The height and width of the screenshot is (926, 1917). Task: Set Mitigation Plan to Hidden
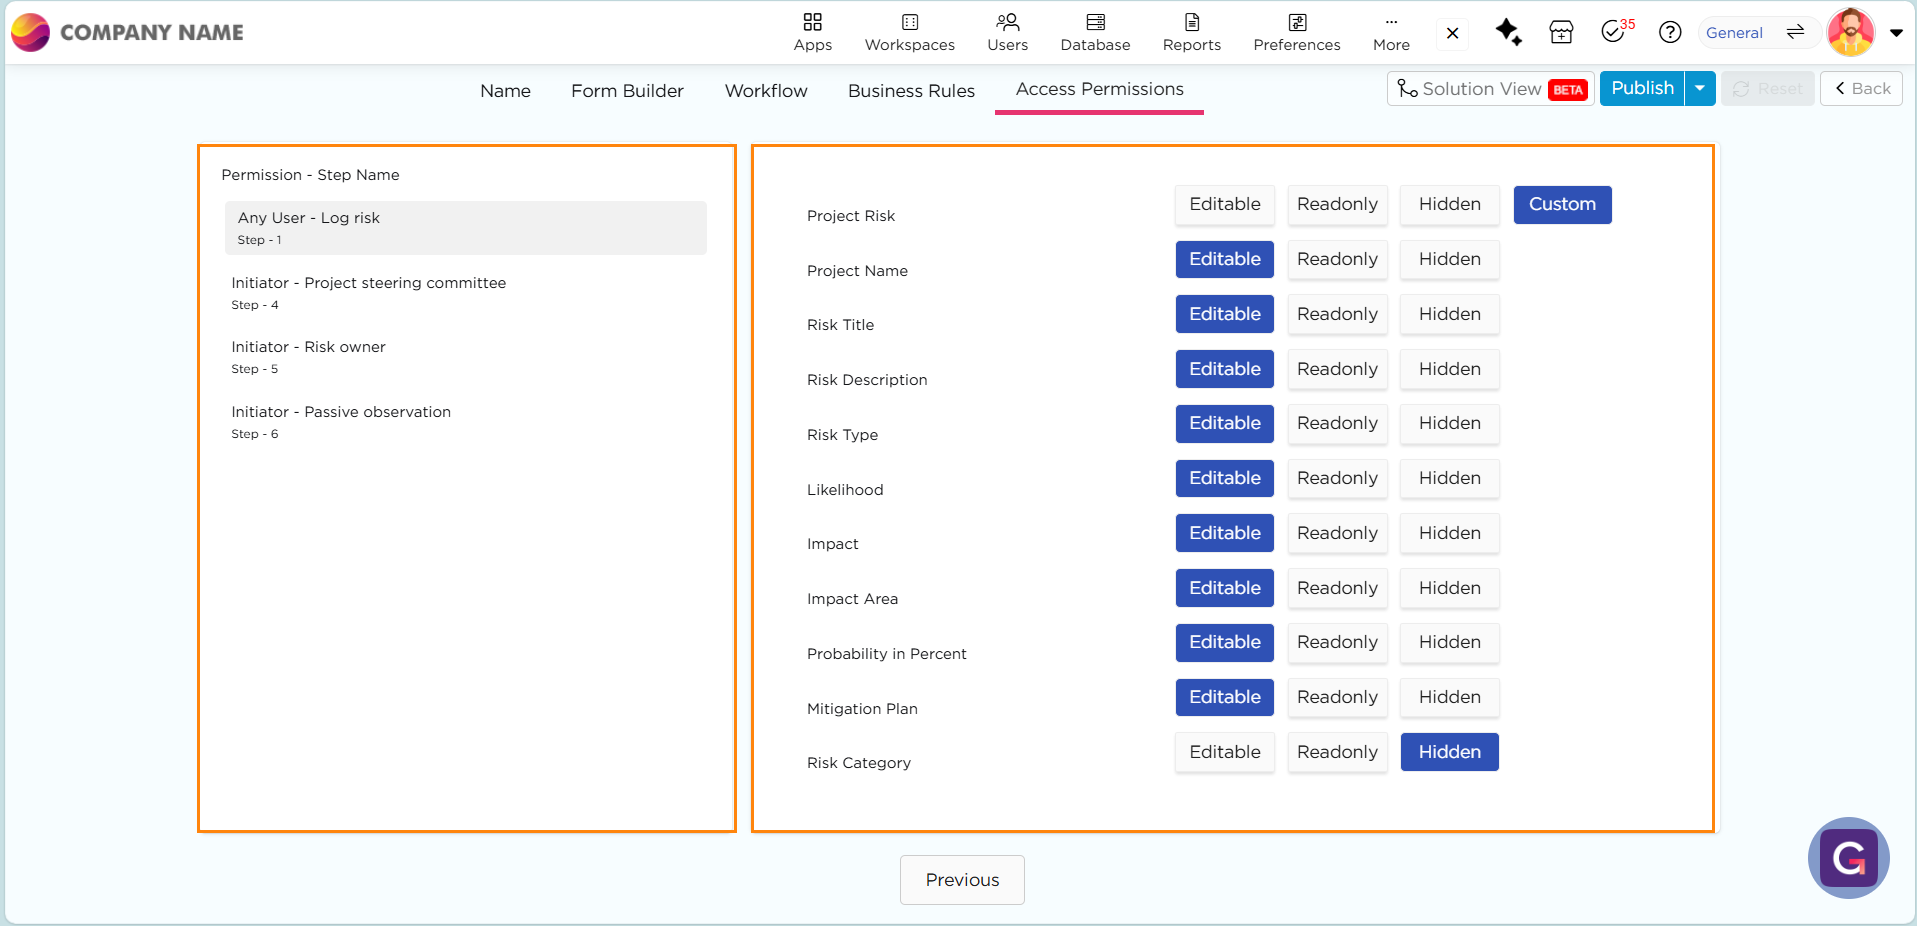pyautogui.click(x=1449, y=697)
